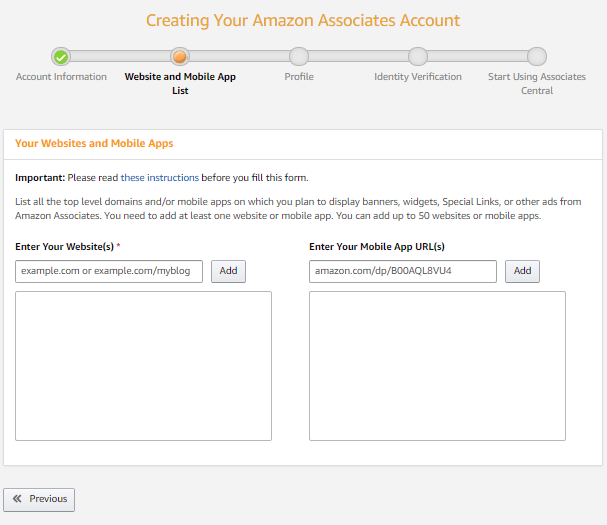Click the 'Enter Your Website(s)' label
Viewport: 607px width, 525px height.
tap(65, 247)
